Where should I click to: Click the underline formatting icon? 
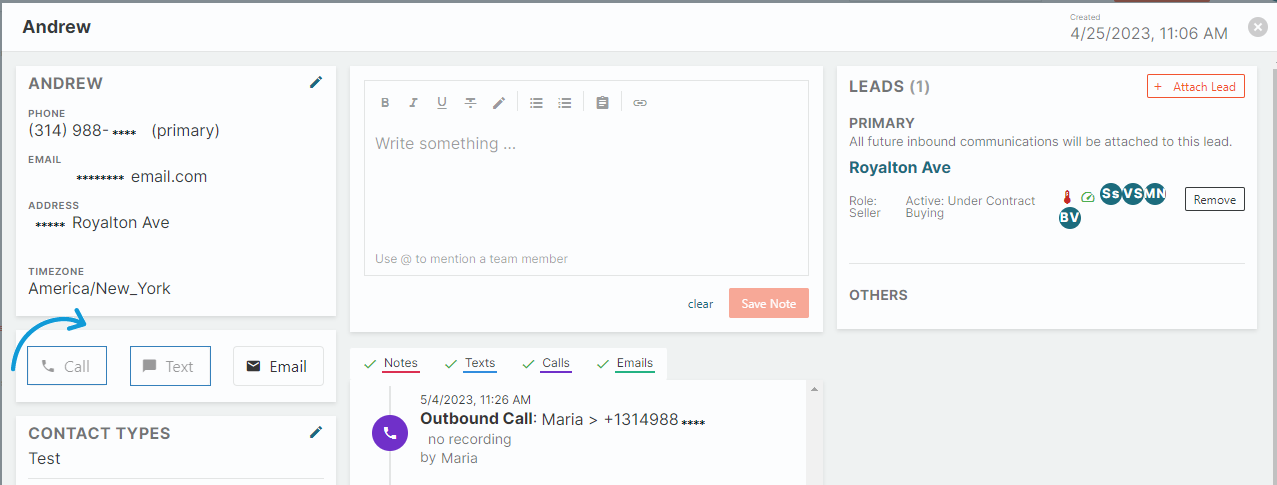441,103
